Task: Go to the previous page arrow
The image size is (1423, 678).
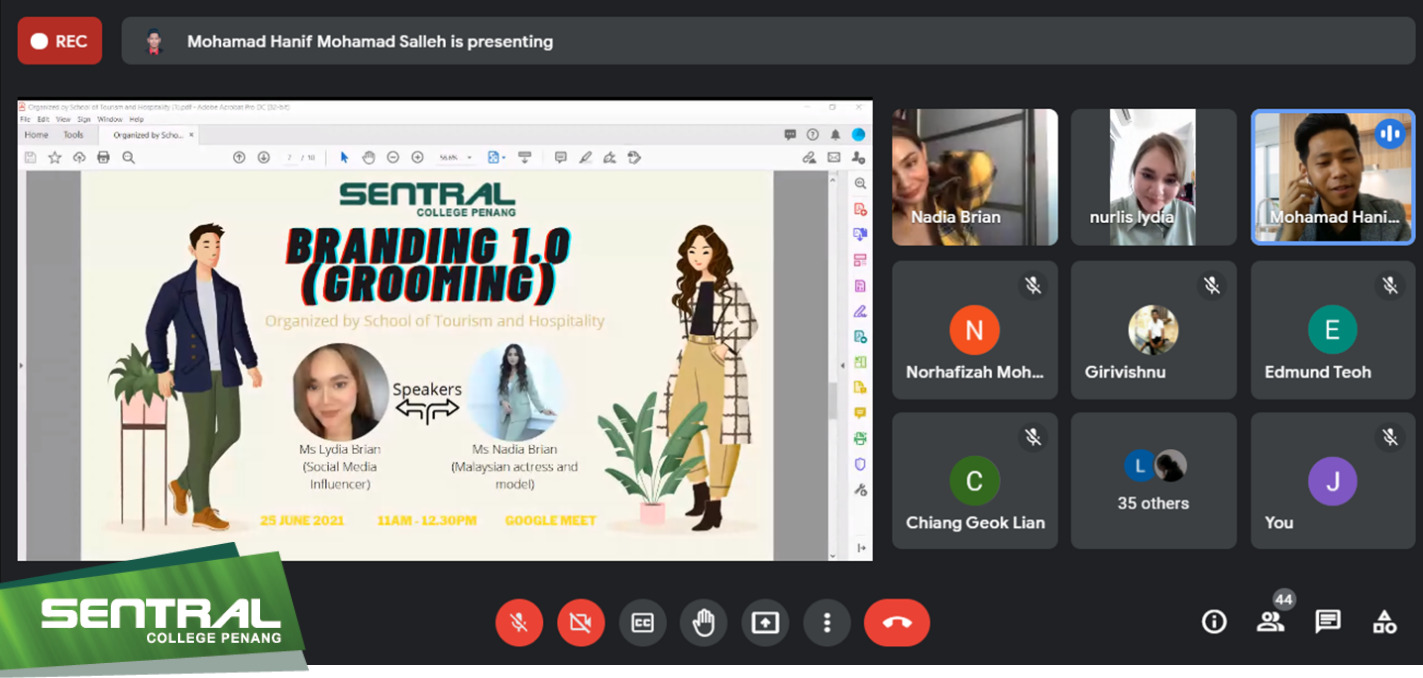Action: tap(239, 157)
